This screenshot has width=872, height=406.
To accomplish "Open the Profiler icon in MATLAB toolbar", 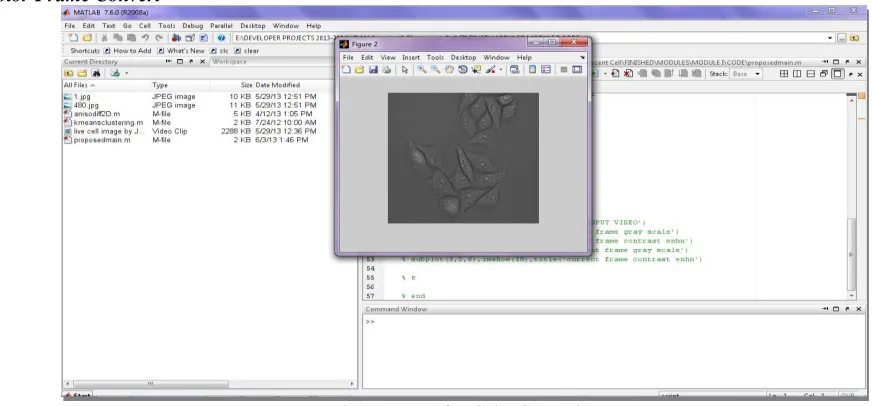I will point(204,38).
